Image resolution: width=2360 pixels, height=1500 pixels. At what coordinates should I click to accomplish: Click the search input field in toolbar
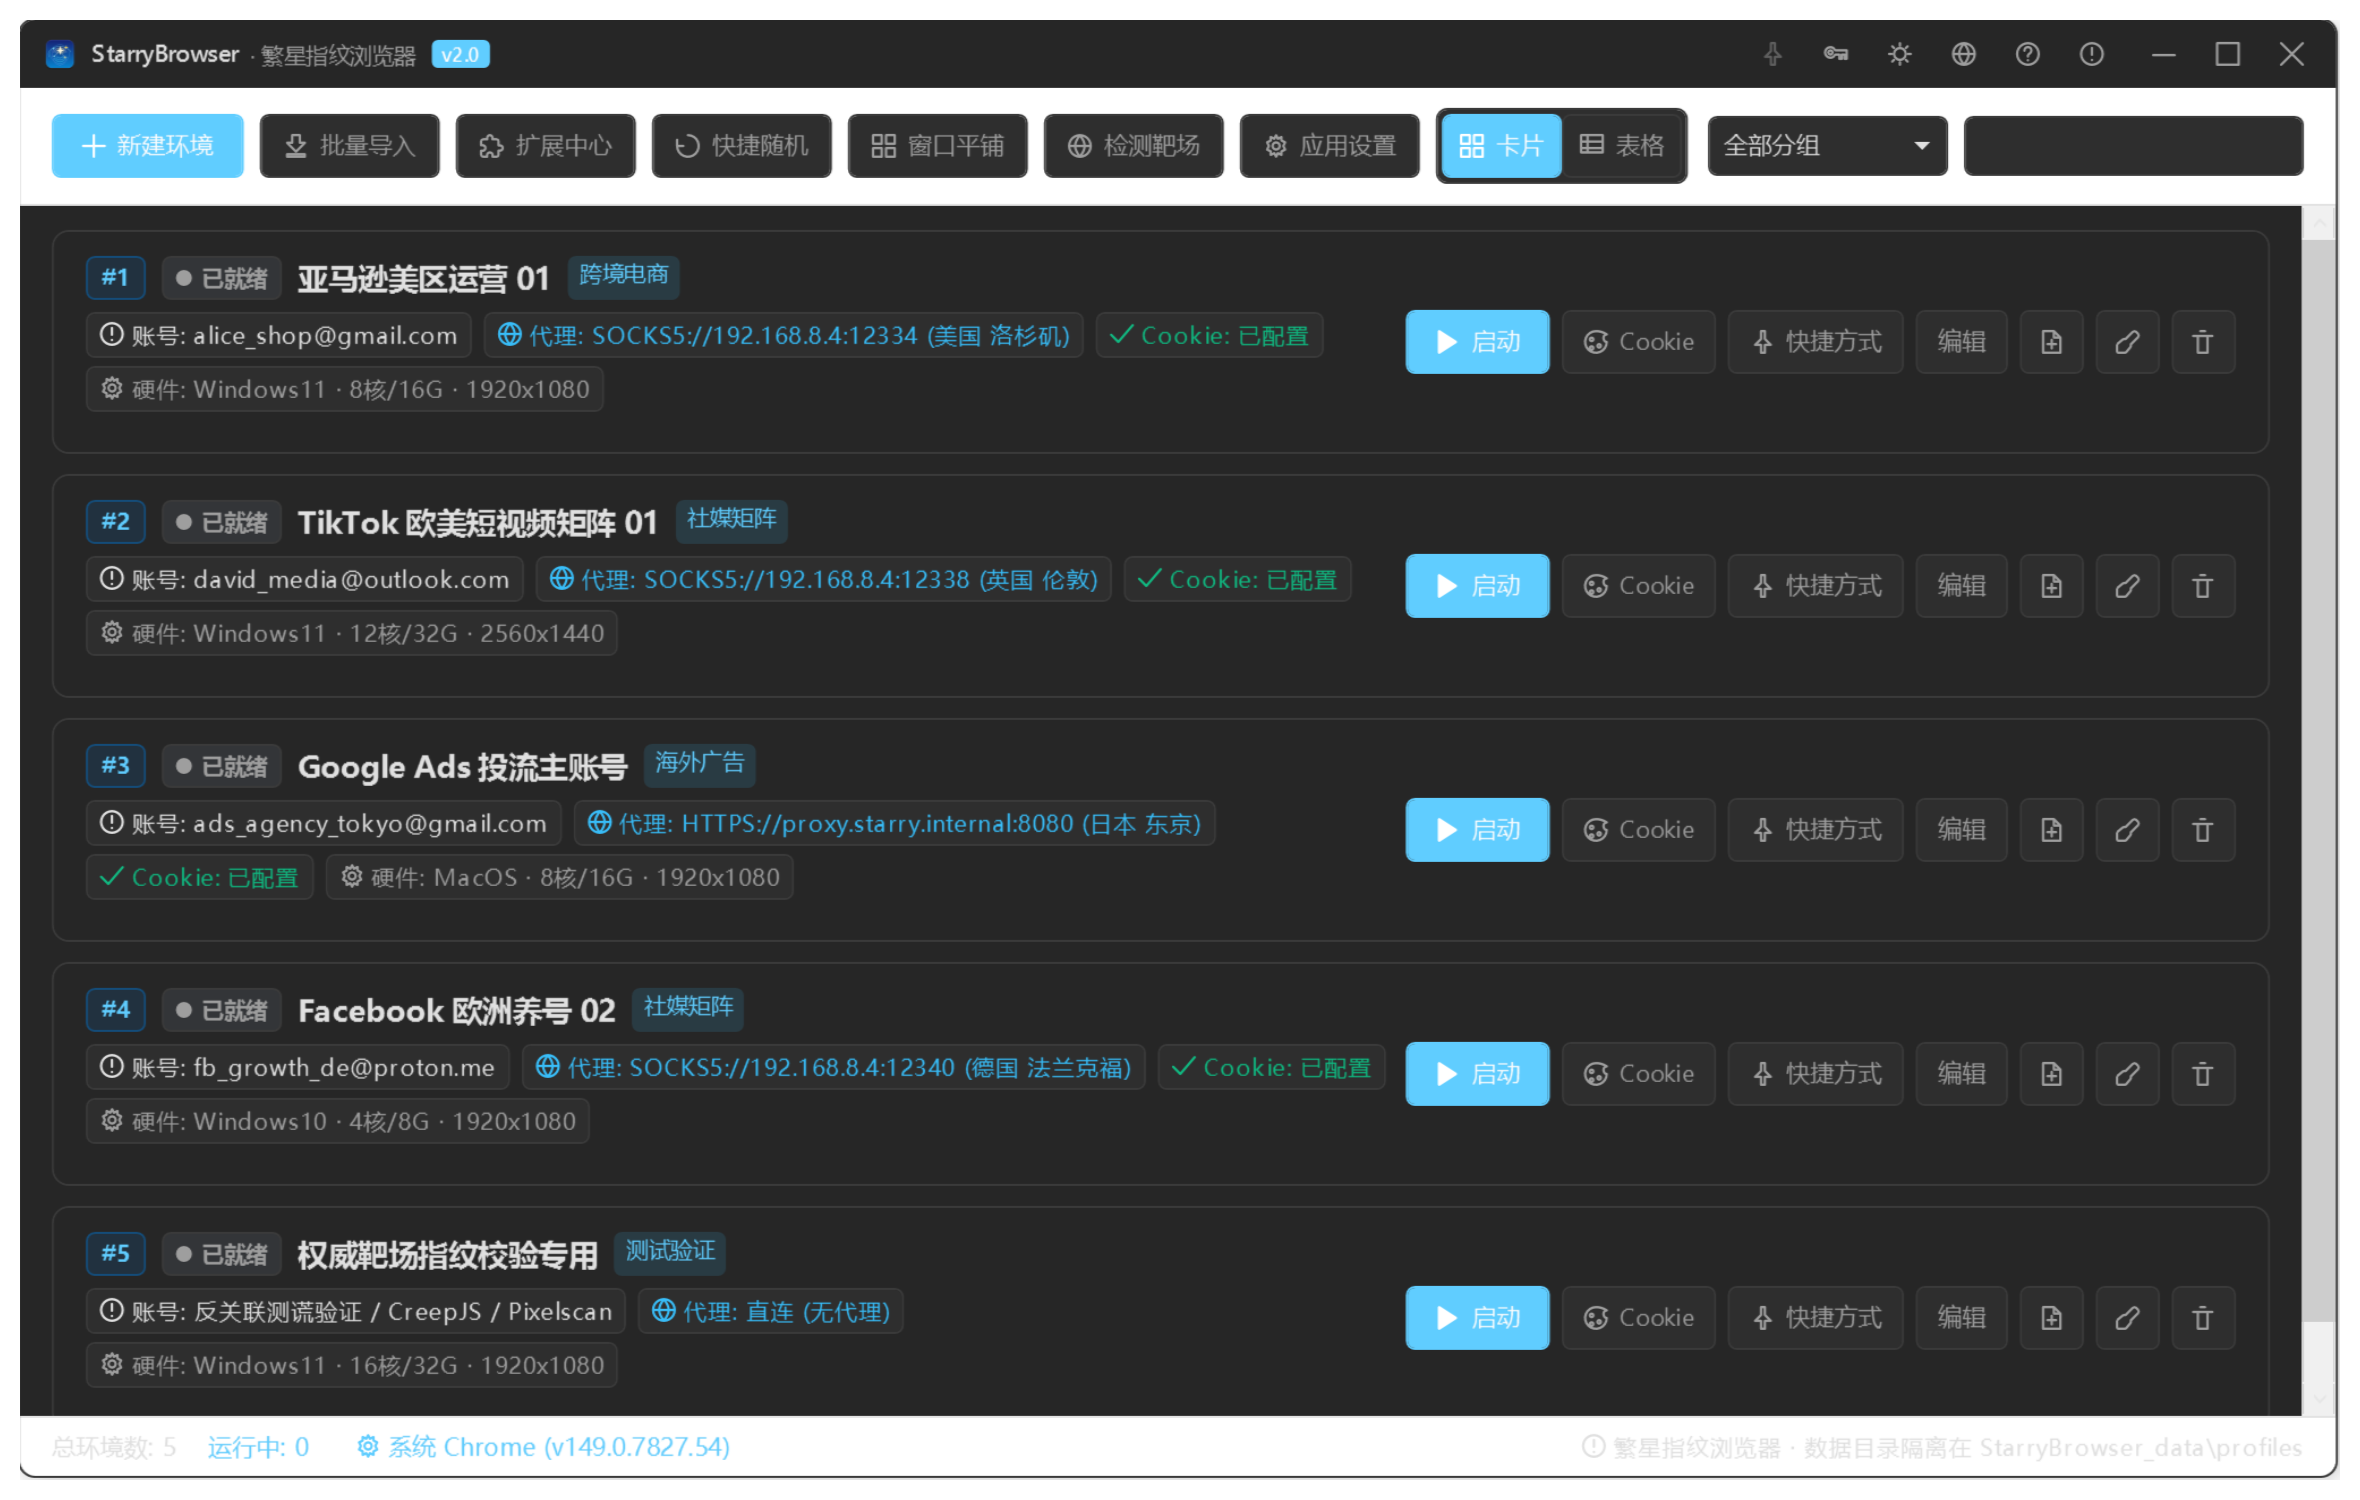tap(2133, 146)
